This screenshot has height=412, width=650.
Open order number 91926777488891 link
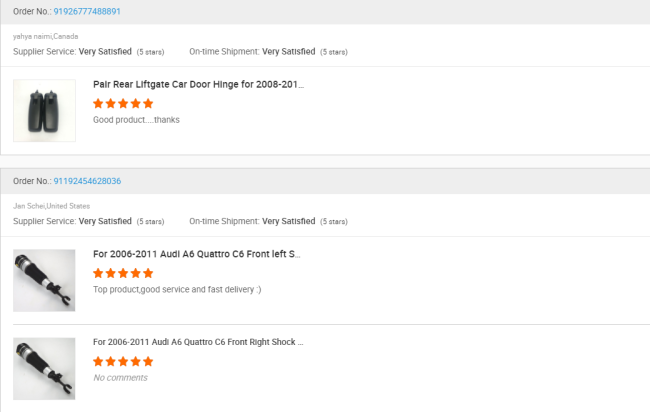(87, 12)
